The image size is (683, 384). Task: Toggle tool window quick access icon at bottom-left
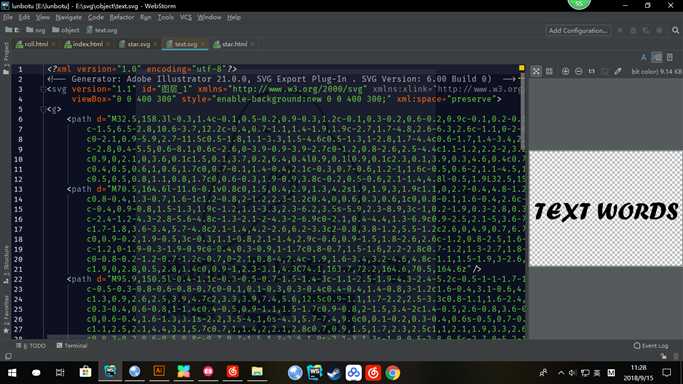[x=8, y=357]
